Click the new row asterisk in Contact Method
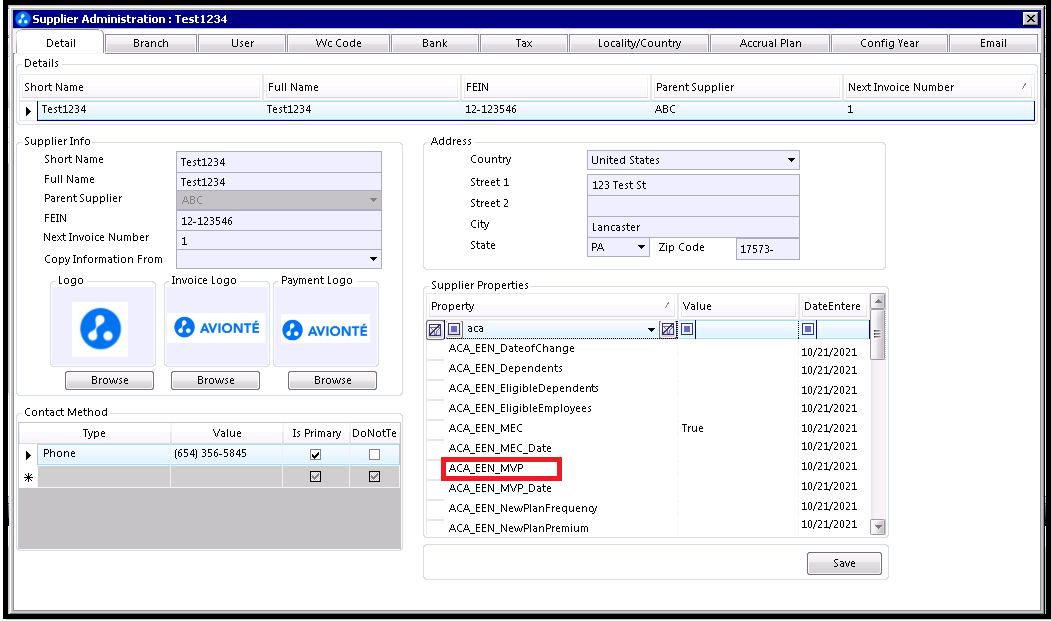The width and height of the screenshot is (1051, 621). click(x=28, y=477)
